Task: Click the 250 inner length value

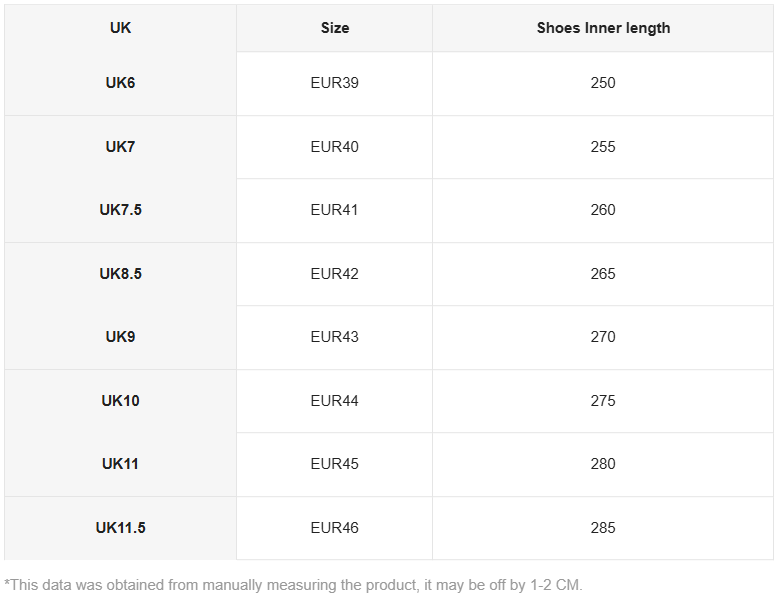Action: tap(603, 83)
